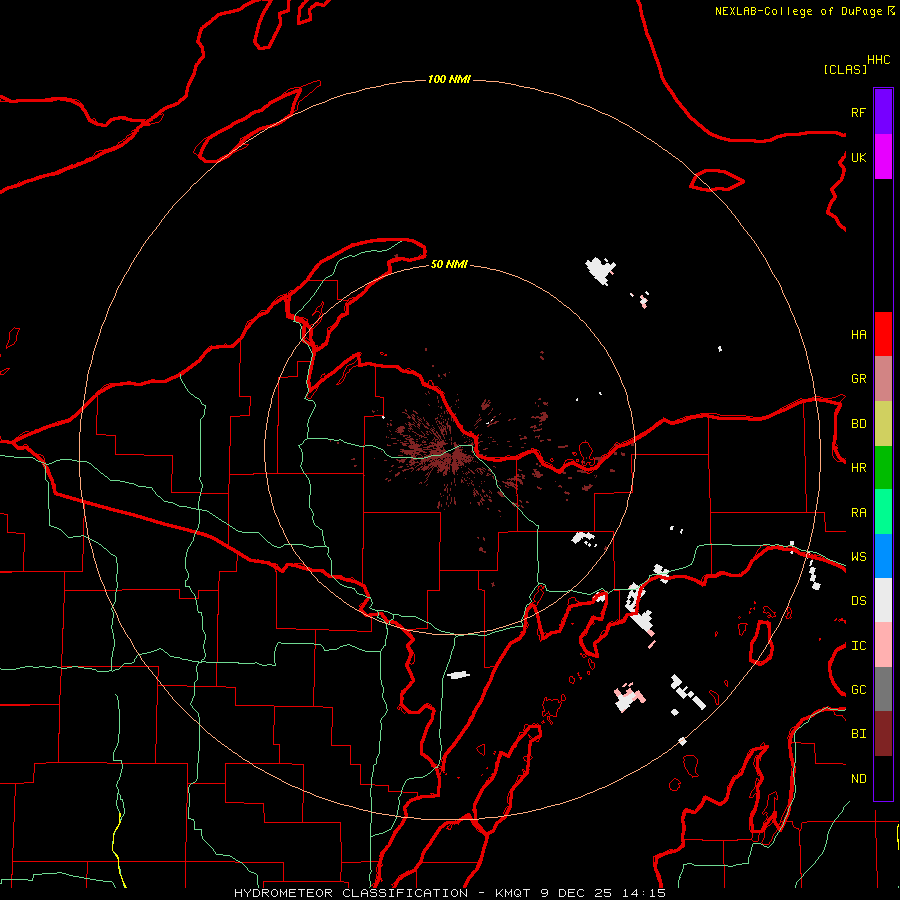Click the IC pink legend swatch
Viewport: 900px width, 900px height.
[883, 645]
